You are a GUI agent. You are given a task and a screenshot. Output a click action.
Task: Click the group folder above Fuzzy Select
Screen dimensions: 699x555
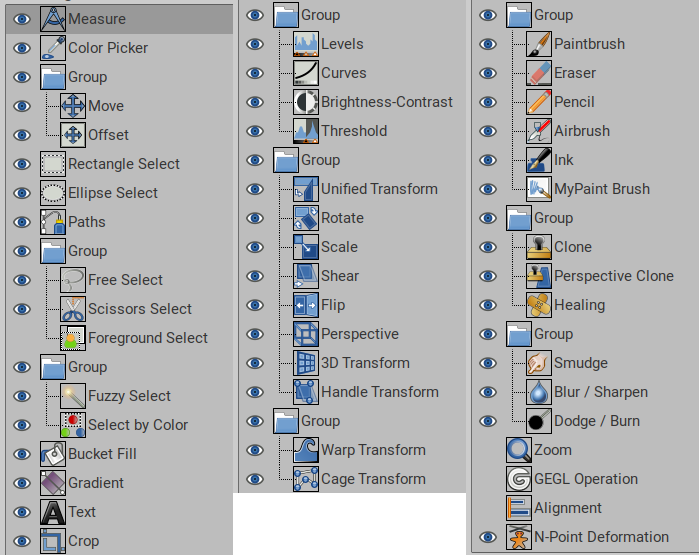point(53,367)
